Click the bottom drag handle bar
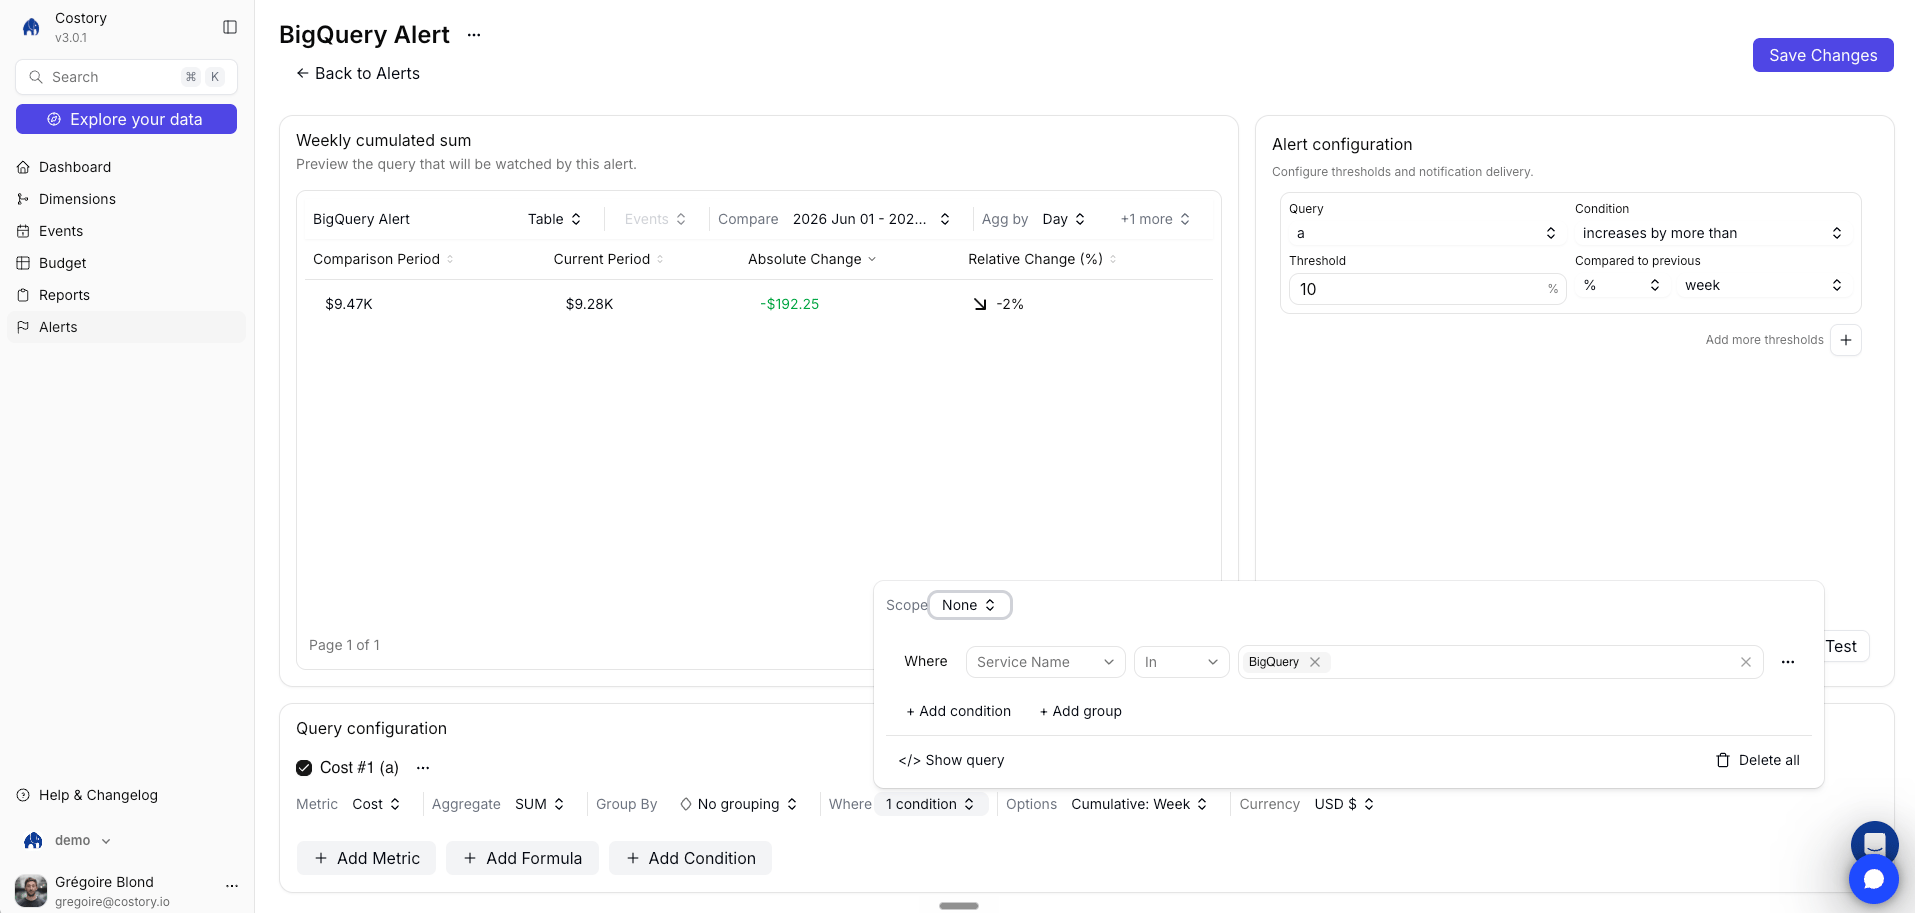Image resolution: width=1915 pixels, height=913 pixels. 959,906
